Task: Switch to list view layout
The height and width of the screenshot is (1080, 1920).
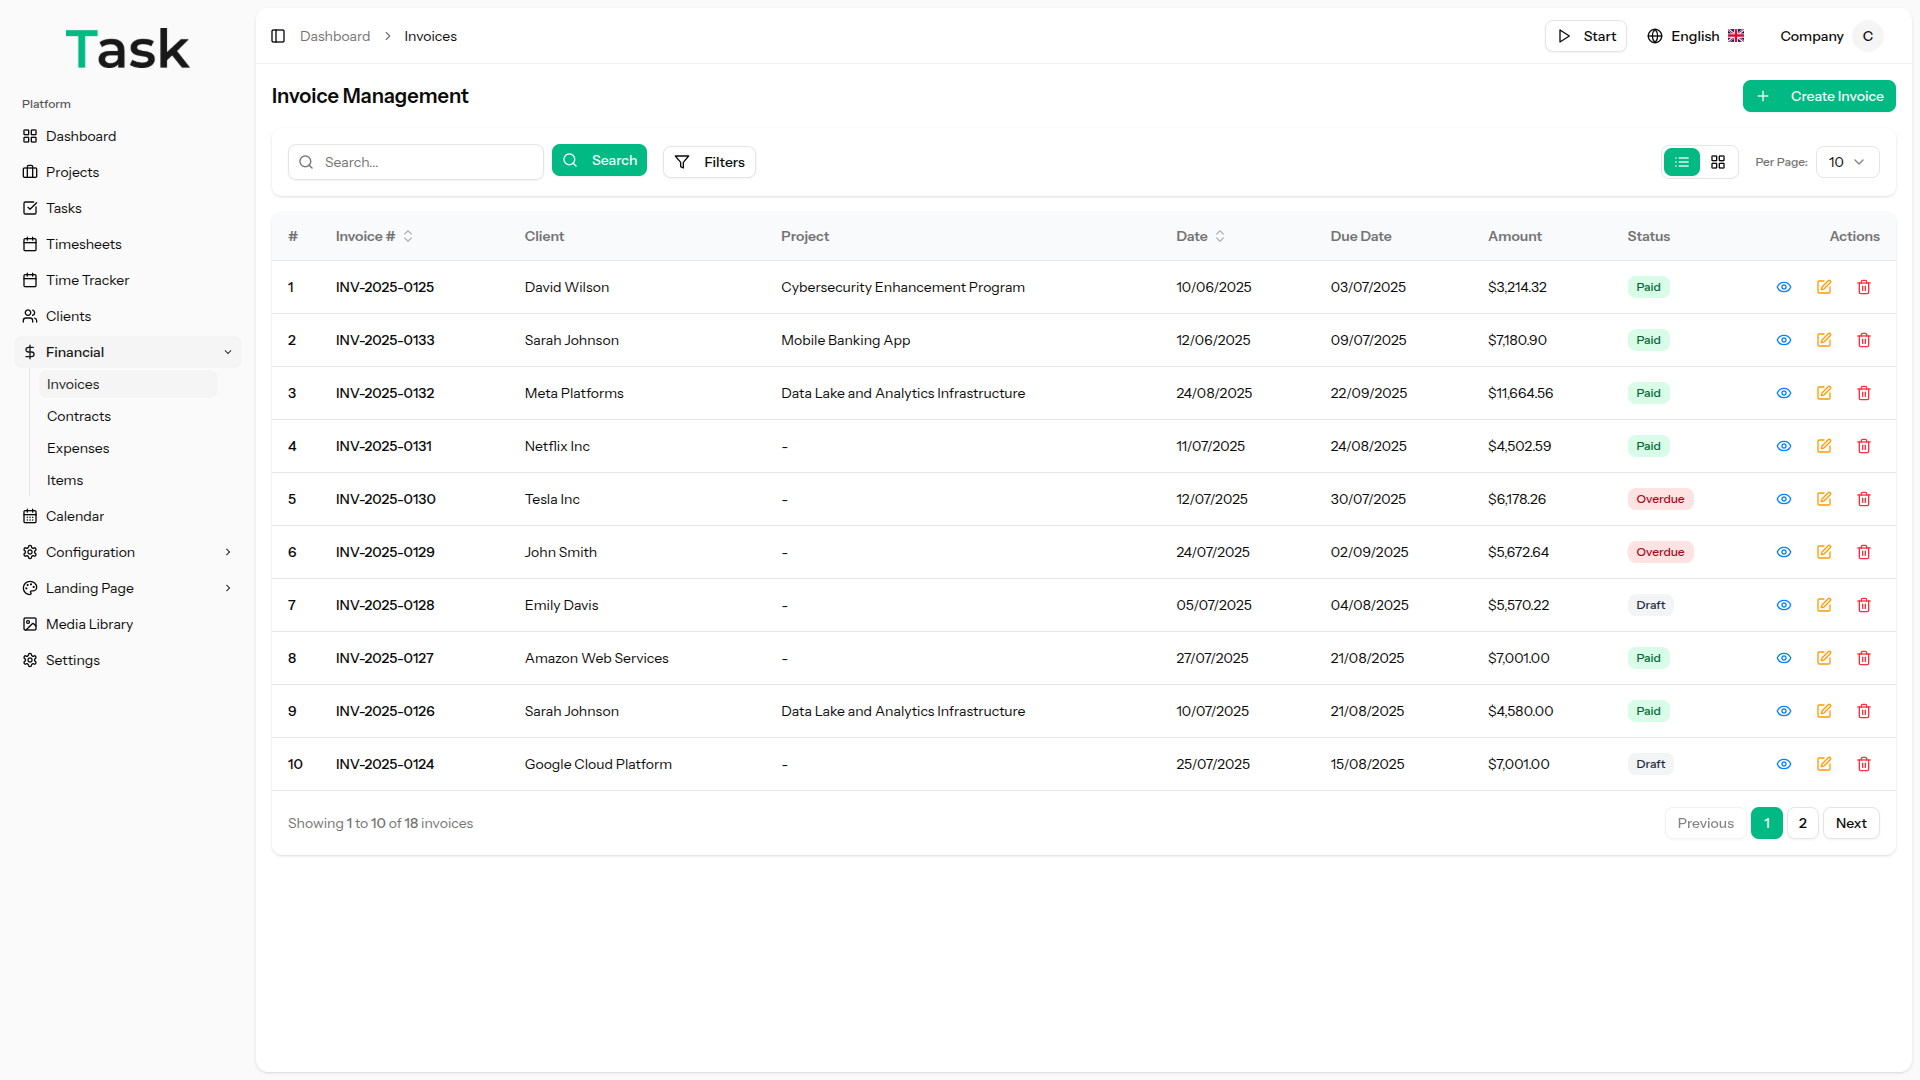Action: pos(1682,162)
